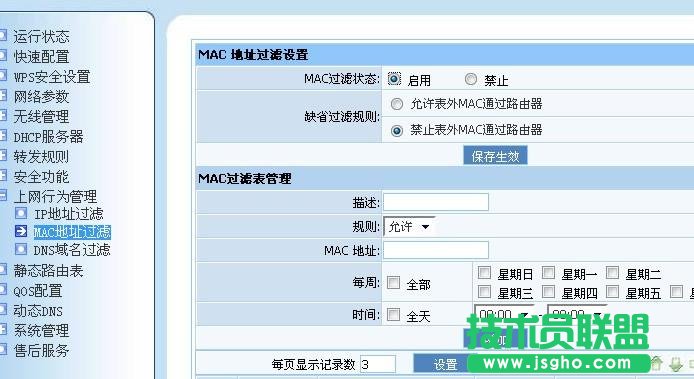Click the 保存生效 button
The width and height of the screenshot is (694, 379).
tap(495, 156)
